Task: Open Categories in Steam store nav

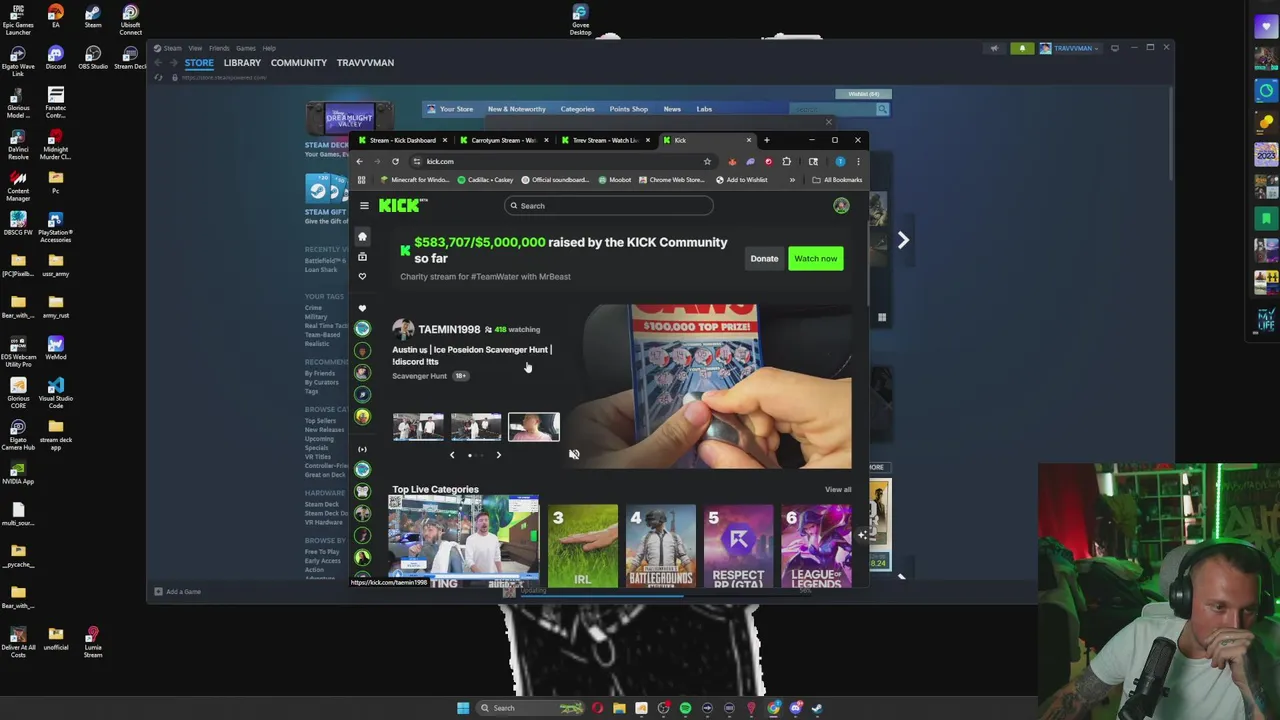Action: coord(577,109)
